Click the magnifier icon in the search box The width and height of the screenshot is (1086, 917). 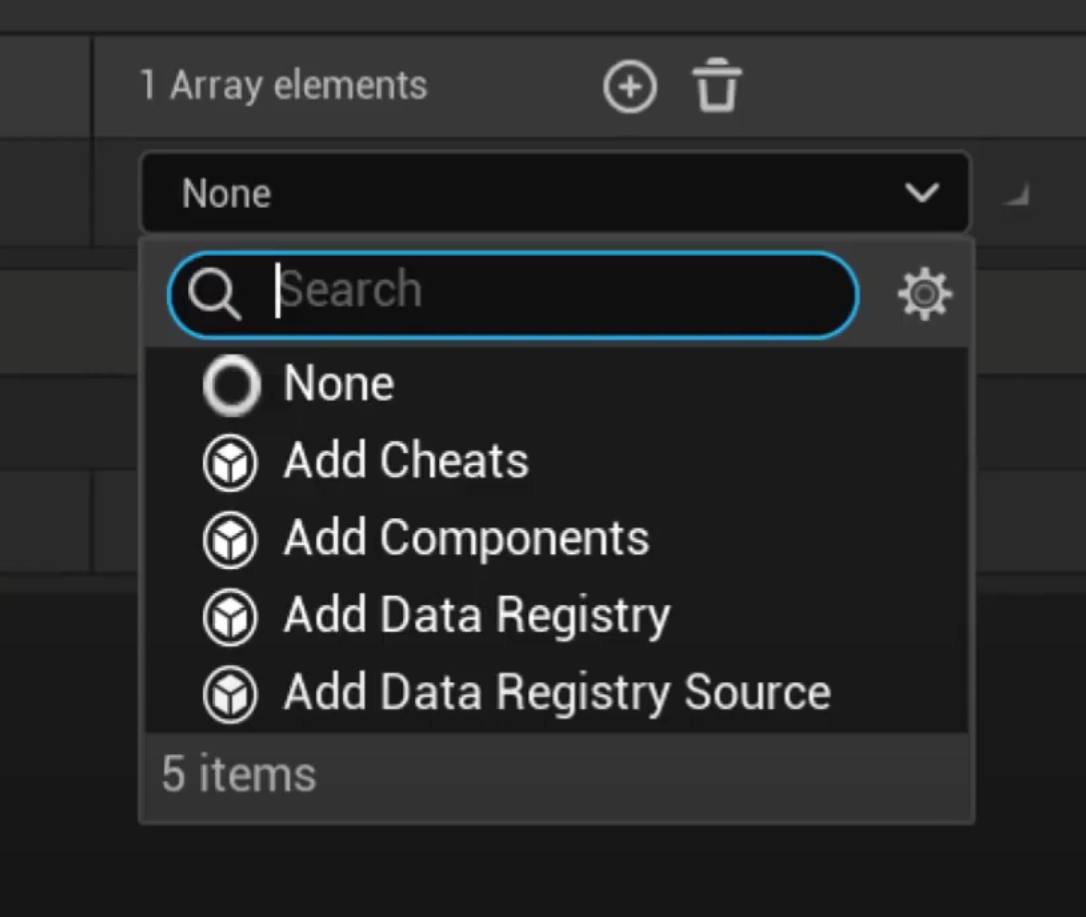215,295
